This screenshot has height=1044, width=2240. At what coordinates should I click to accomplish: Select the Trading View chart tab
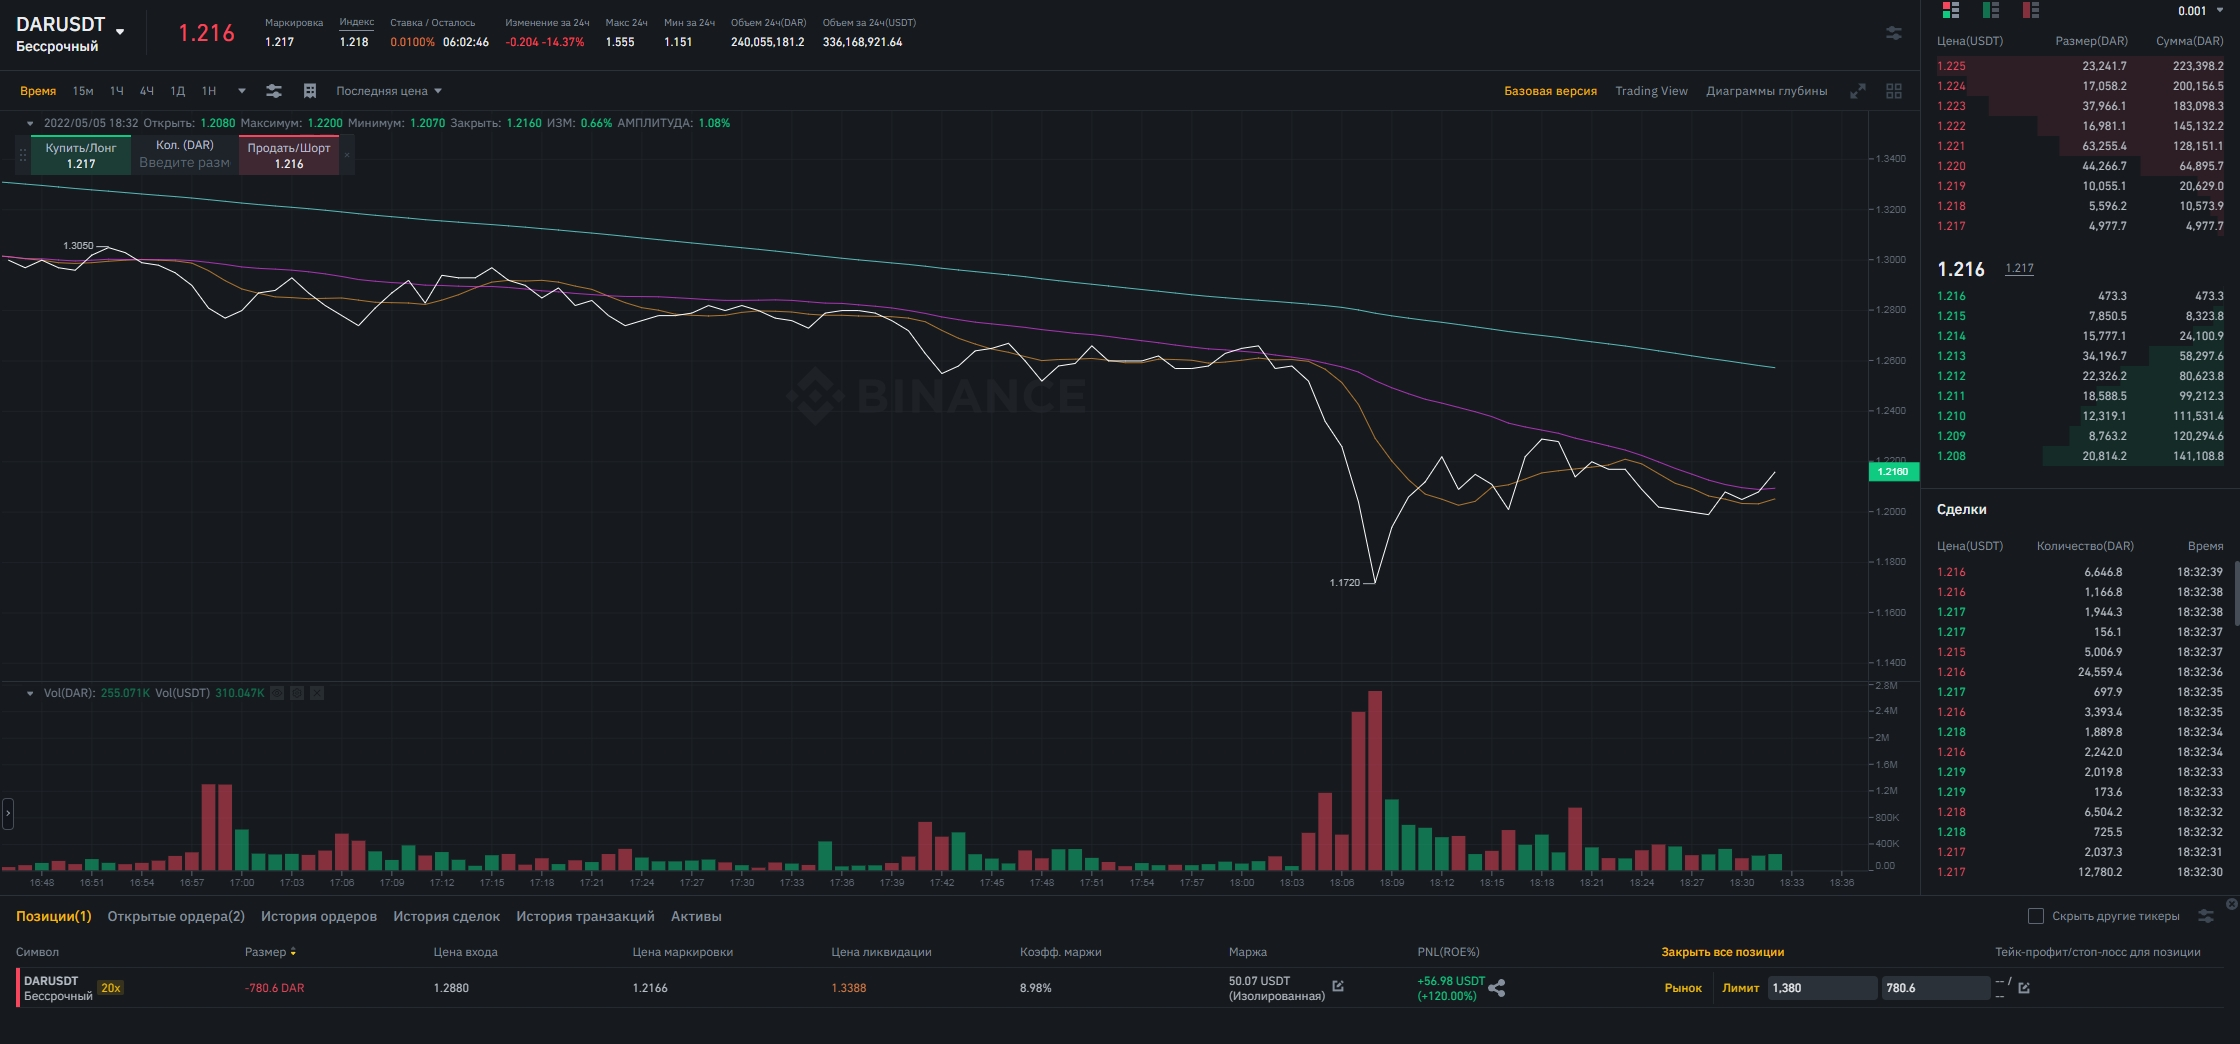1651,91
